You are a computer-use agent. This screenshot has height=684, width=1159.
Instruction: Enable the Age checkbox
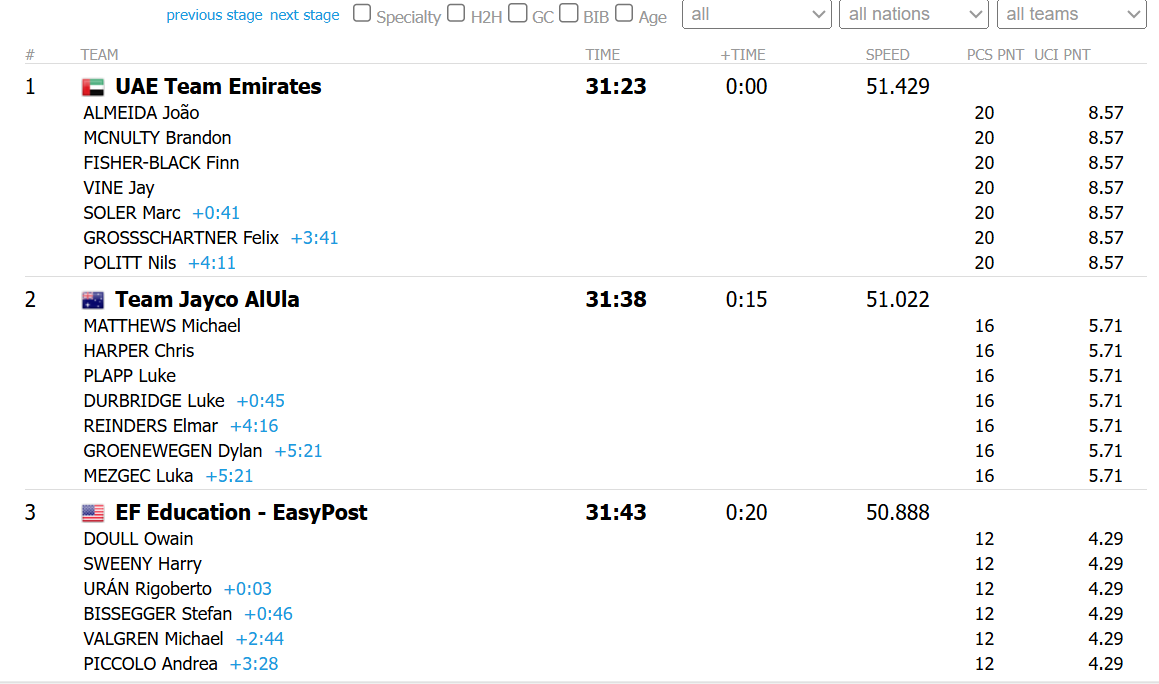pos(624,13)
